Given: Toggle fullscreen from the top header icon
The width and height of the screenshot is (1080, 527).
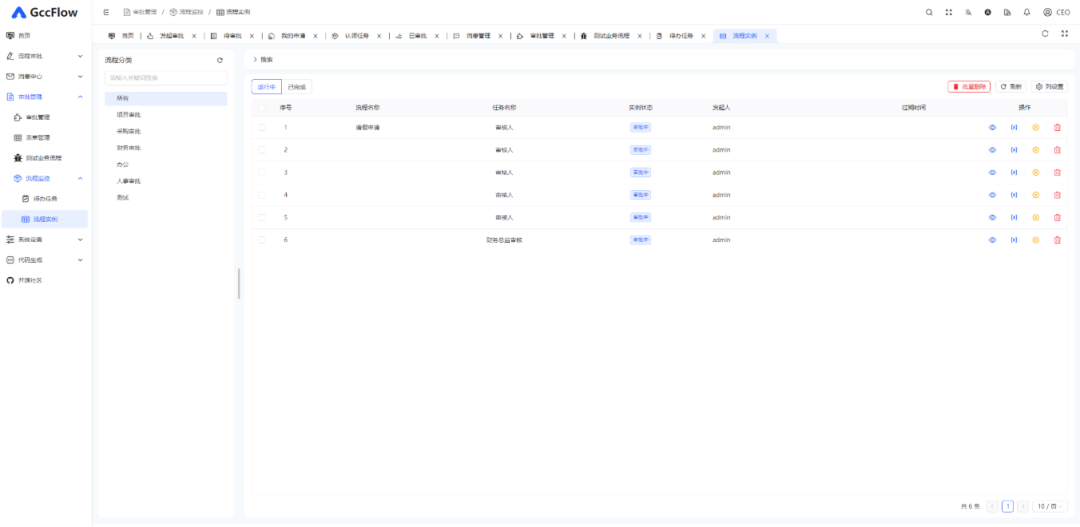Looking at the screenshot, I should (x=948, y=12).
